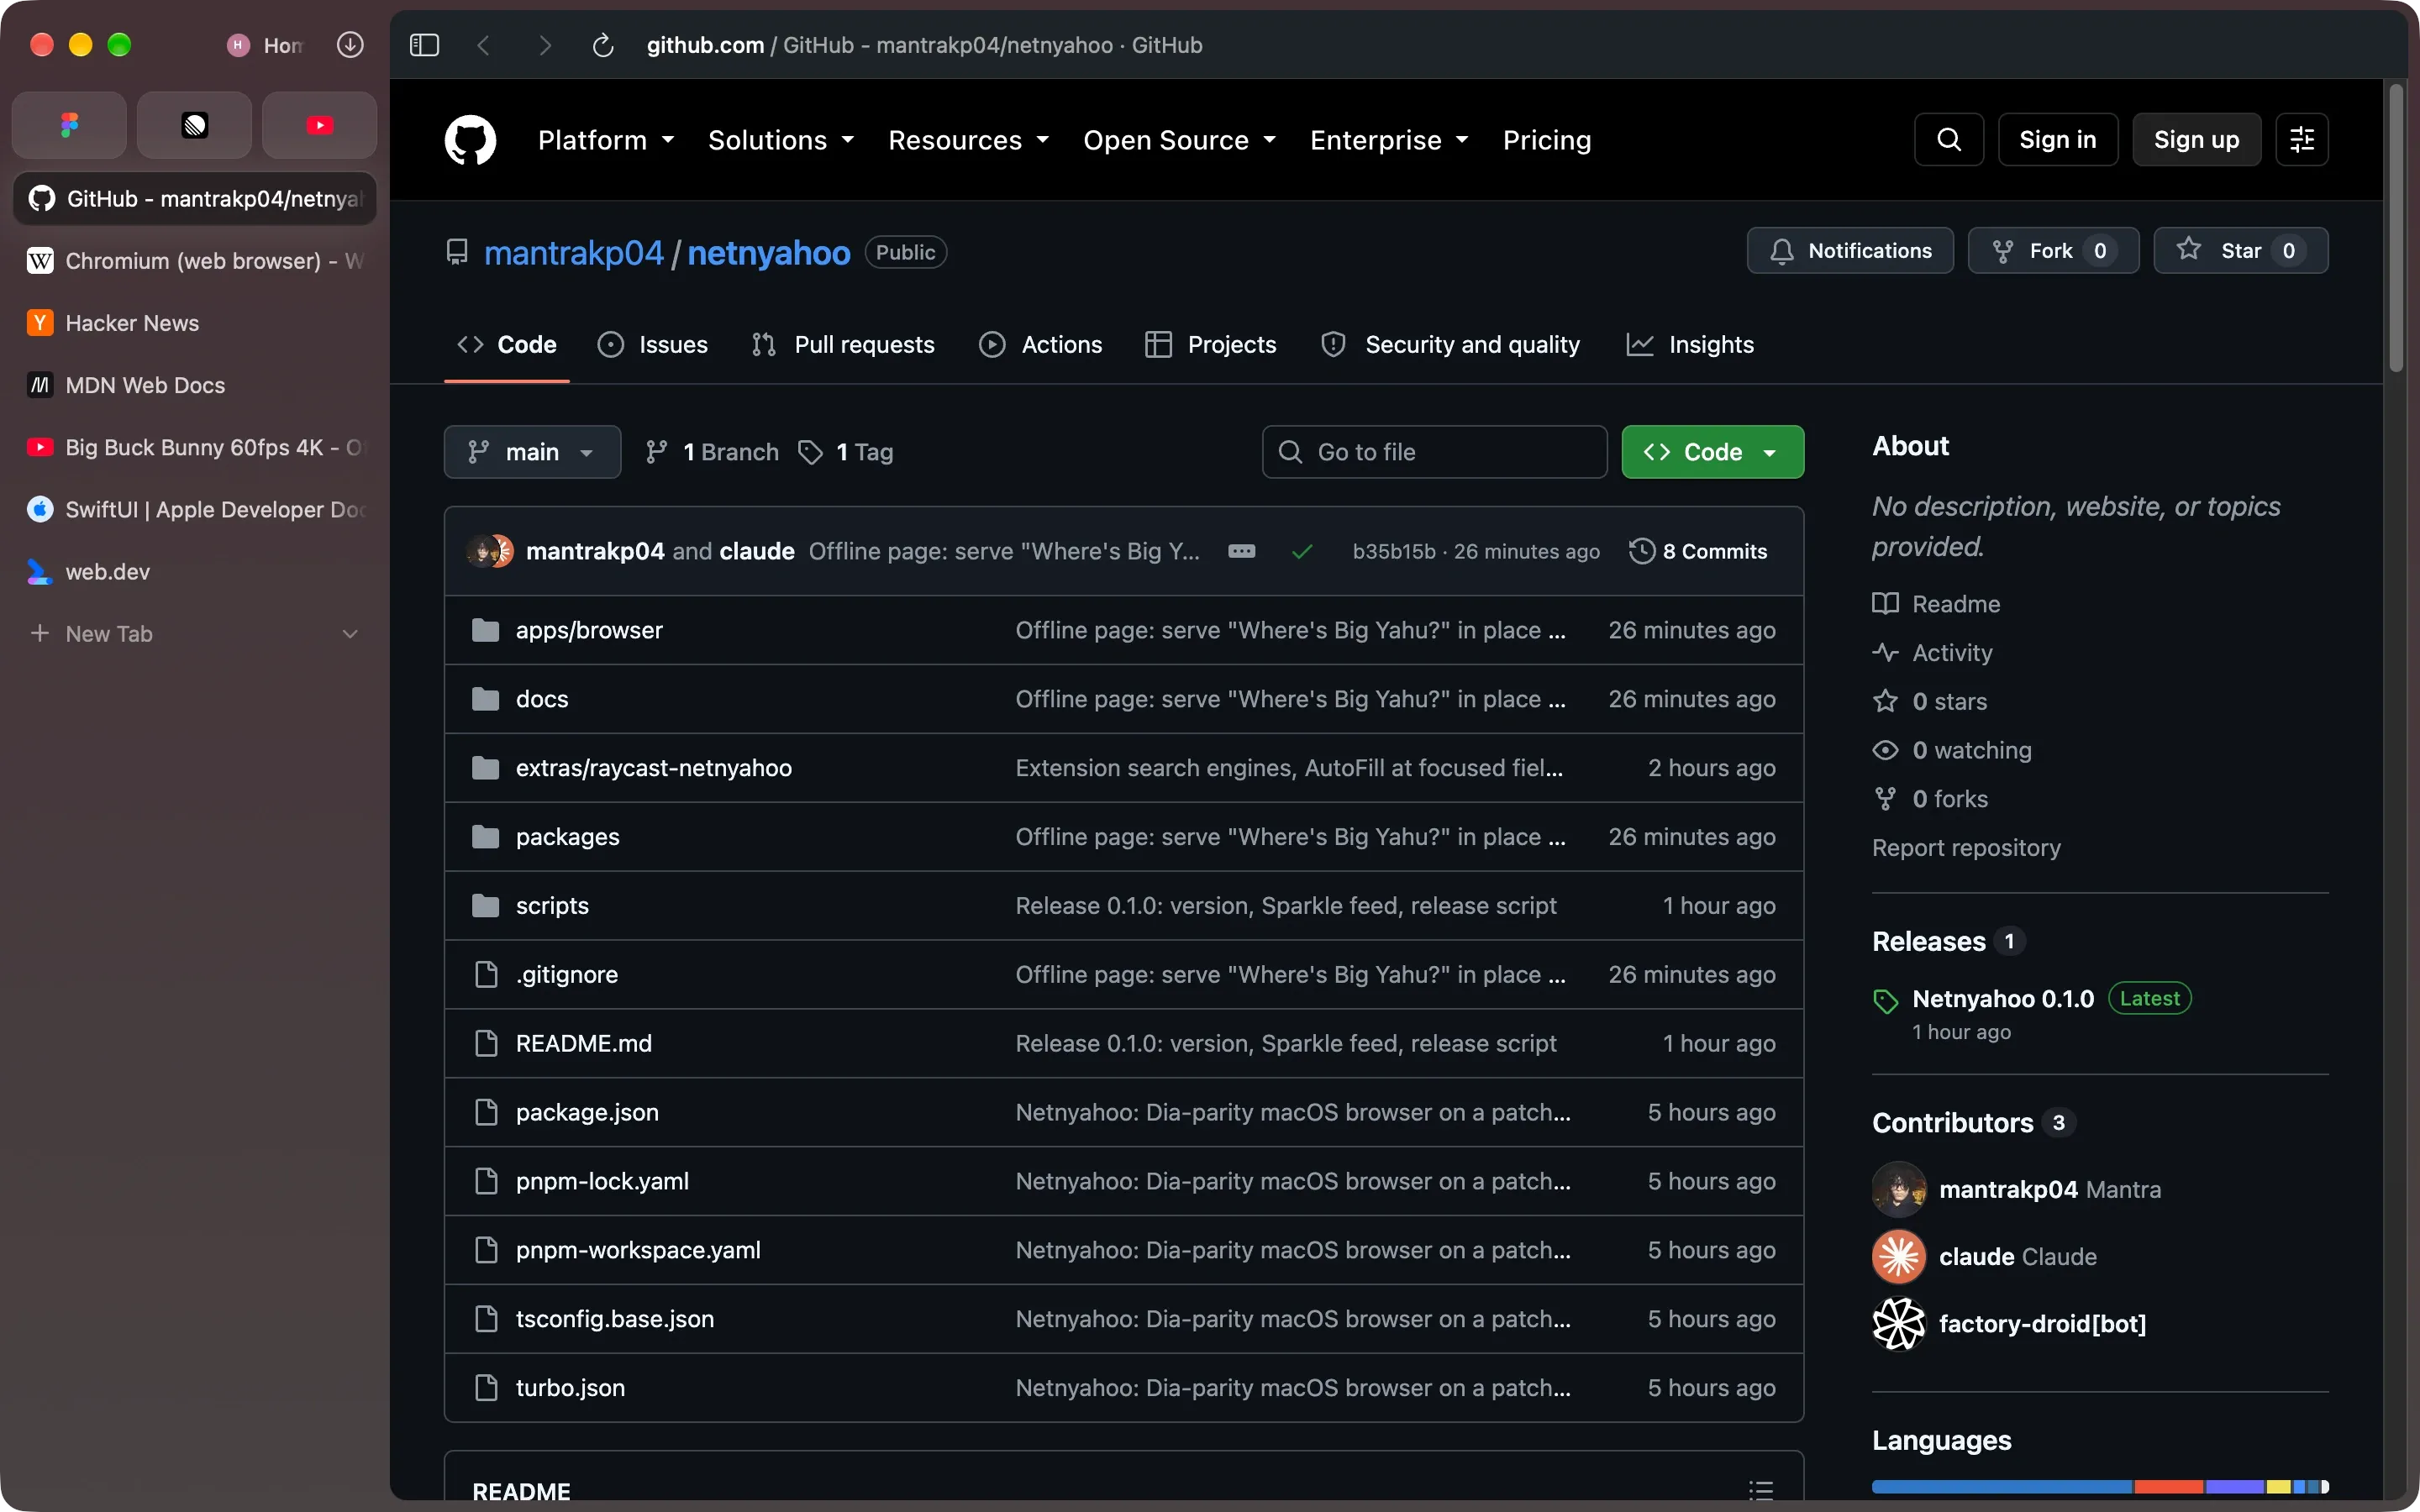
Task: Click the bell icon in Notifications
Action: (1782, 251)
